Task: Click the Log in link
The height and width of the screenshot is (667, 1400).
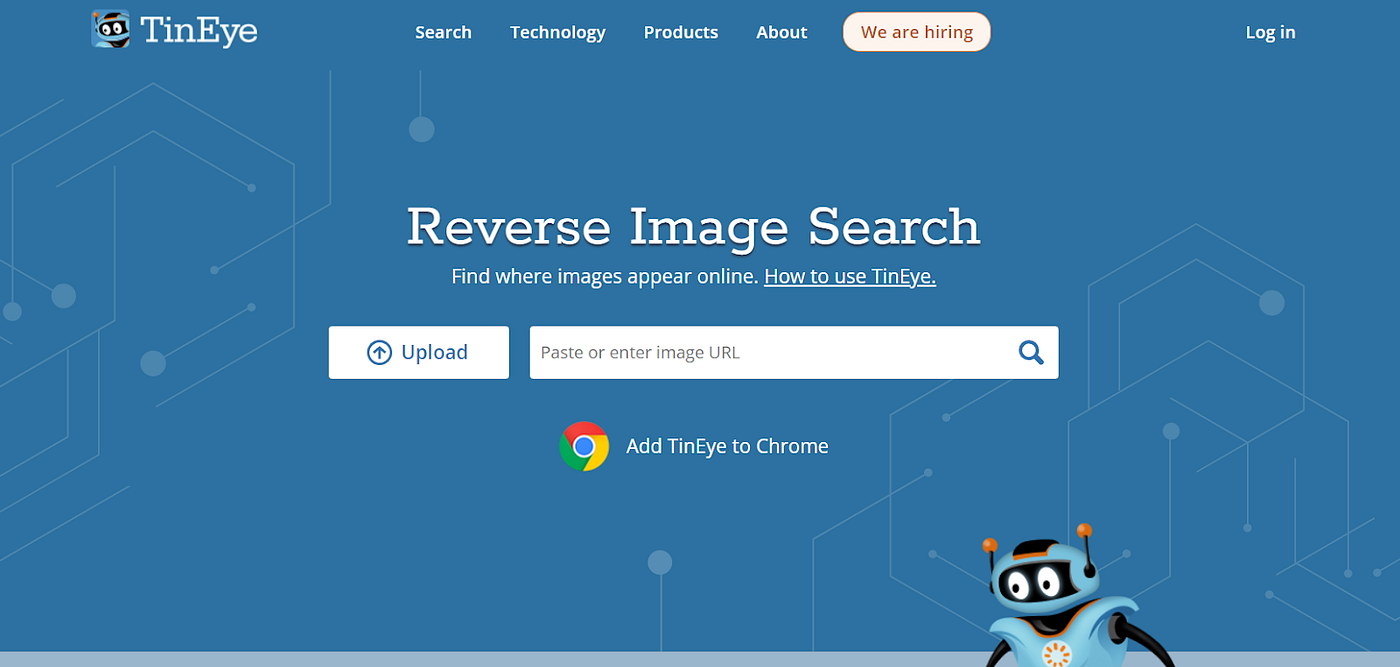Action: point(1269,32)
